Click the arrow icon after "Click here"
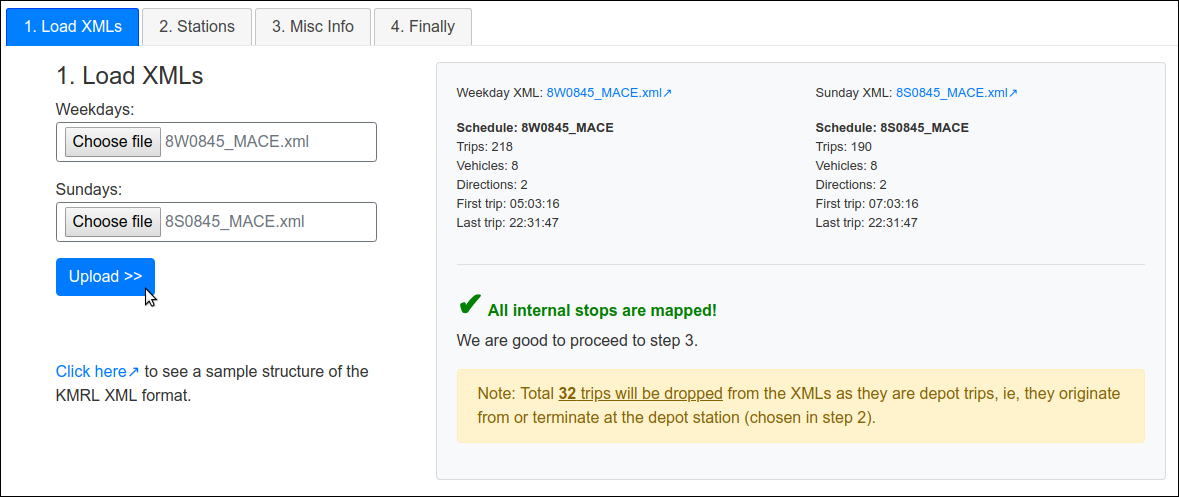The image size is (1179, 497). [134, 372]
